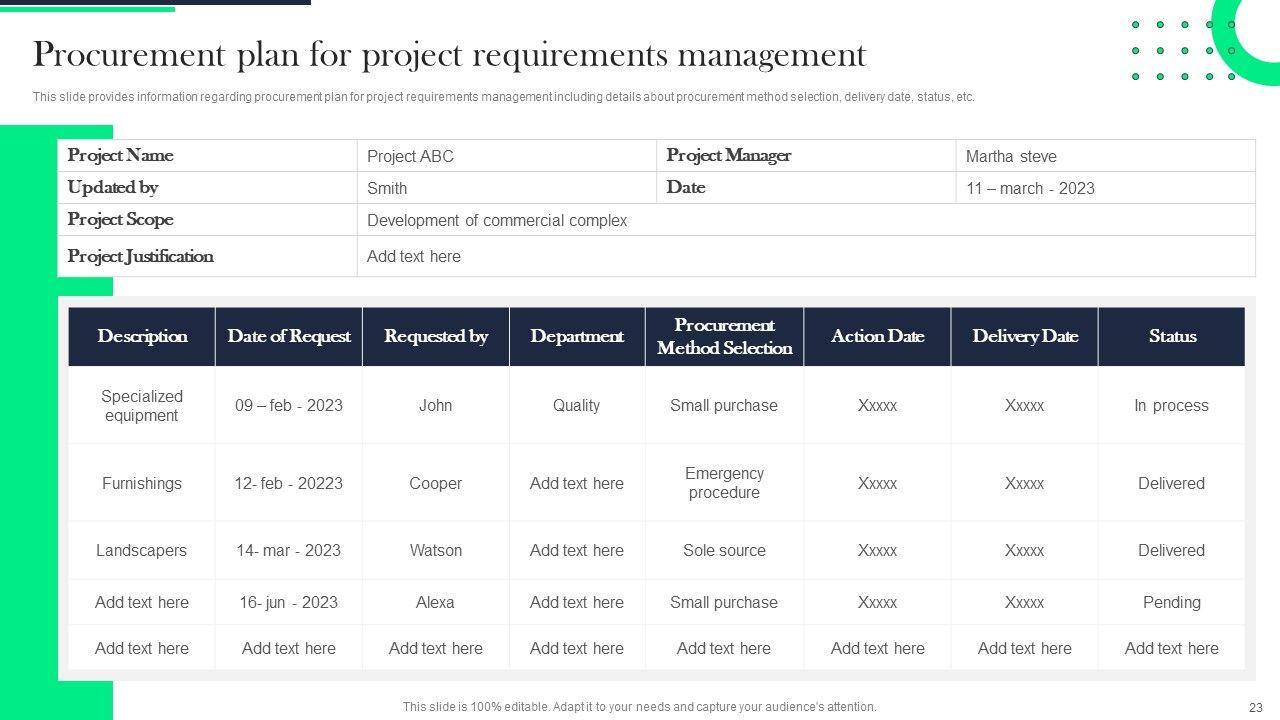Click the 'Description' column header
Viewport: 1280px width, 720px height.
click(x=142, y=336)
